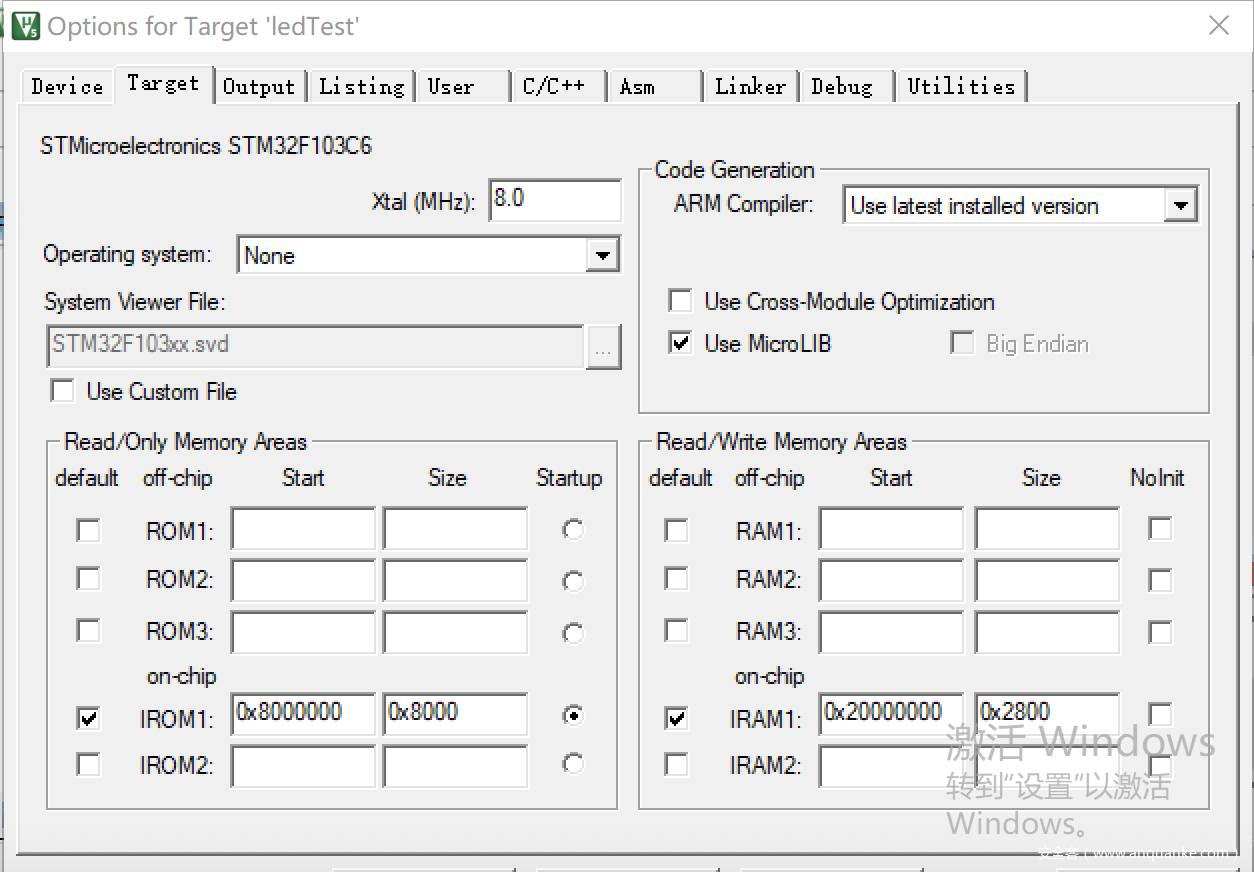Image resolution: width=1254 pixels, height=872 pixels.
Task: Click the System Viewer File browse button
Action: pos(603,347)
